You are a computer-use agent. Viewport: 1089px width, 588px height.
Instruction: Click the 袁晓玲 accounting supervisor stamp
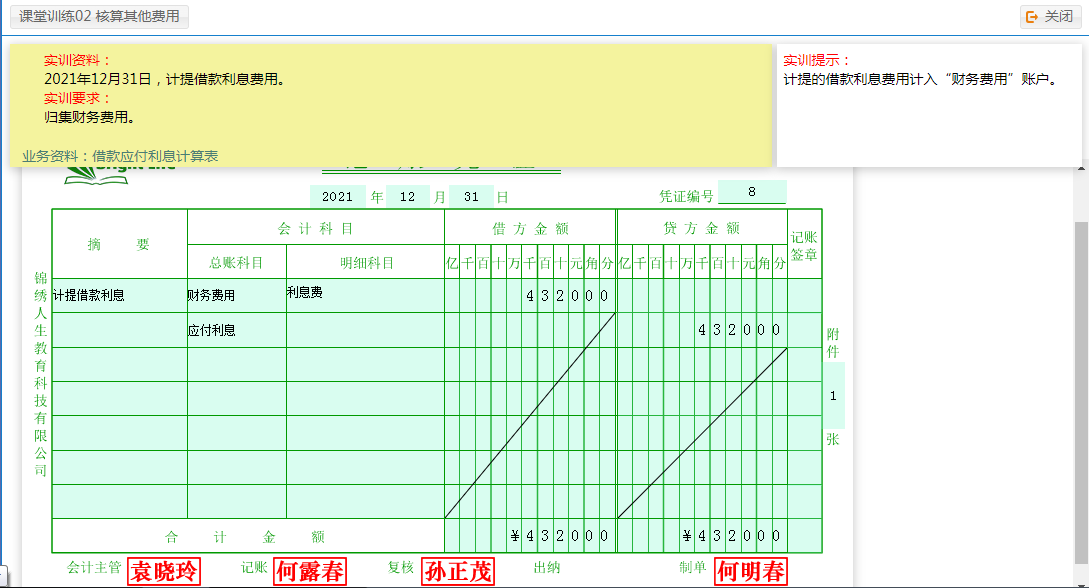coord(164,571)
